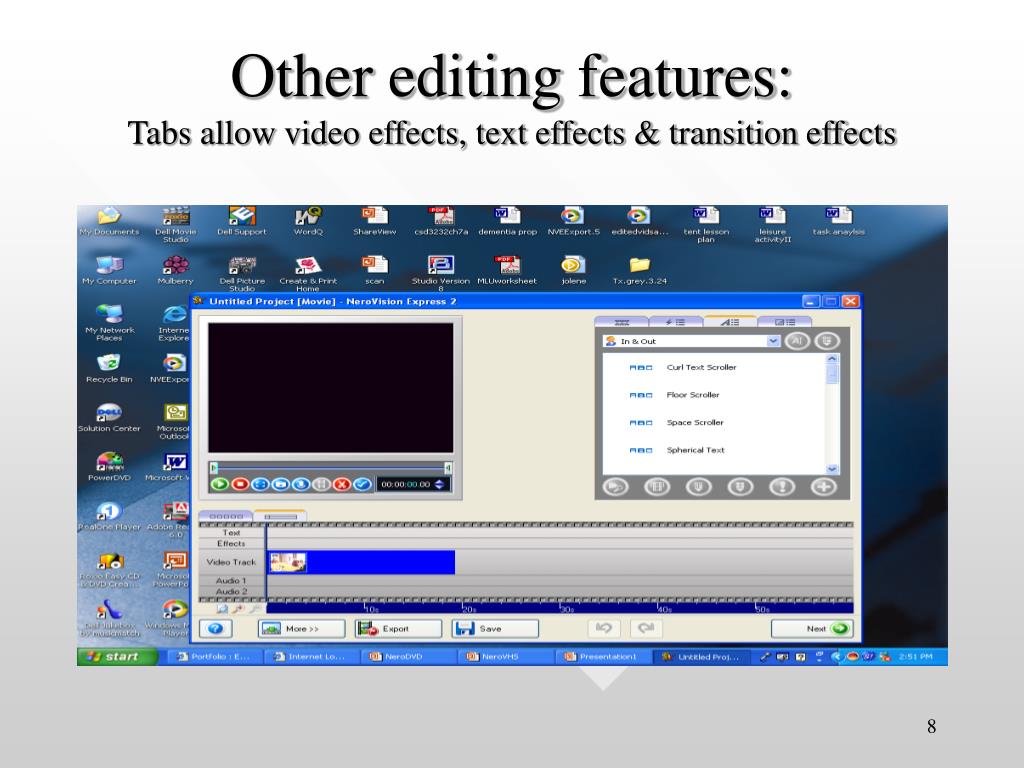Switch to the first media assets tab
Image resolution: width=1024 pixels, height=768 pixels.
(x=622, y=322)
